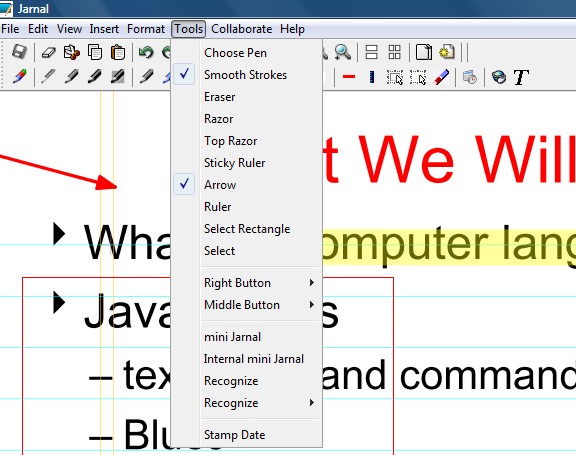This screenshot has height=455, width=576.
Task: Open mini Jarnal from Tools menu
Action: click(245, 336)
